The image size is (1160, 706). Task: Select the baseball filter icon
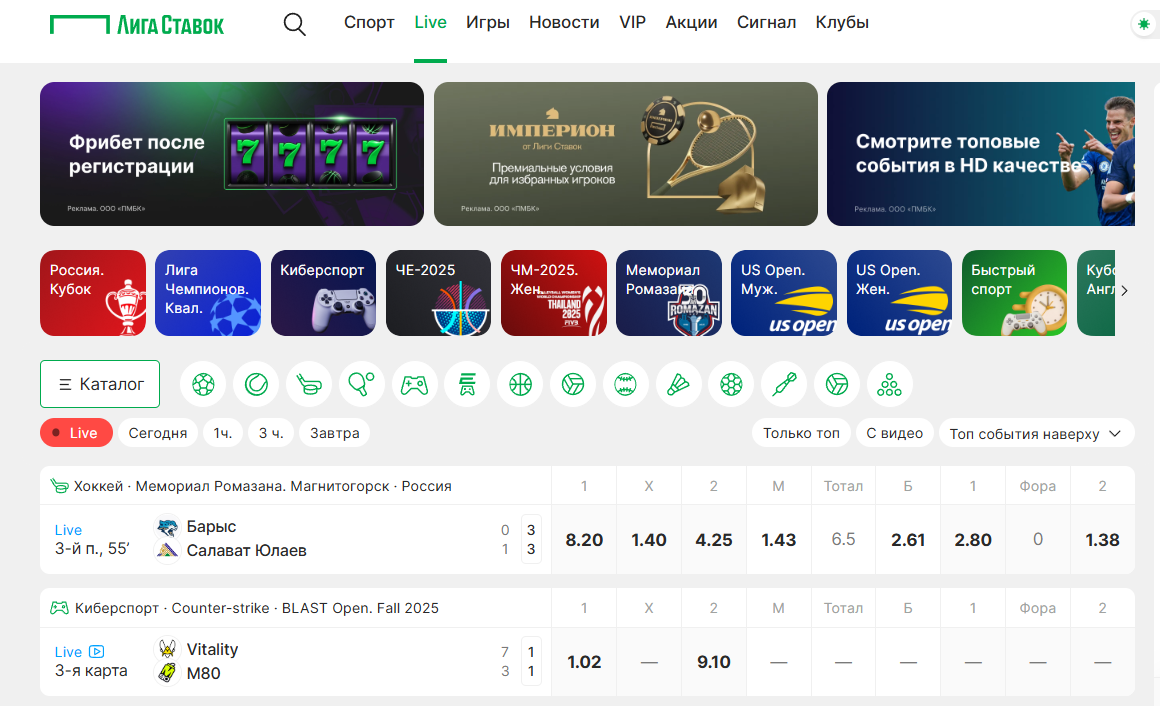tap(626, 384)
